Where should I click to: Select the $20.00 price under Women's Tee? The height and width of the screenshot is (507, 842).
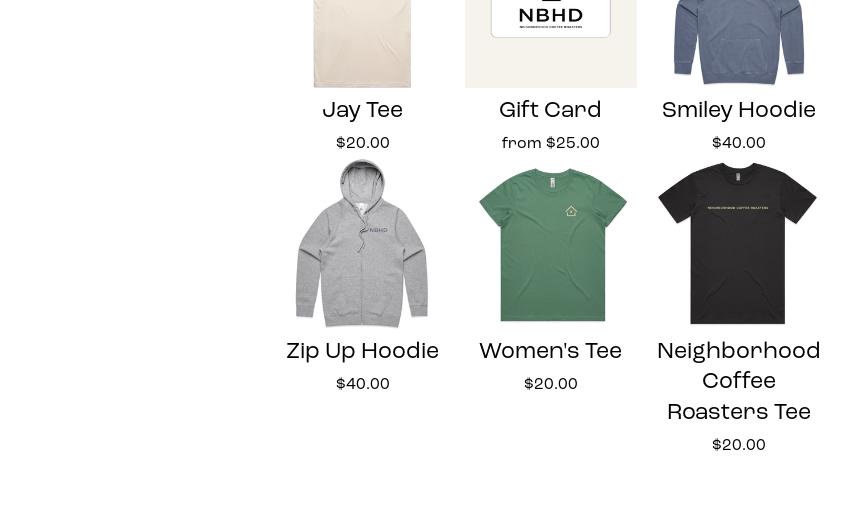pos(550,384)
